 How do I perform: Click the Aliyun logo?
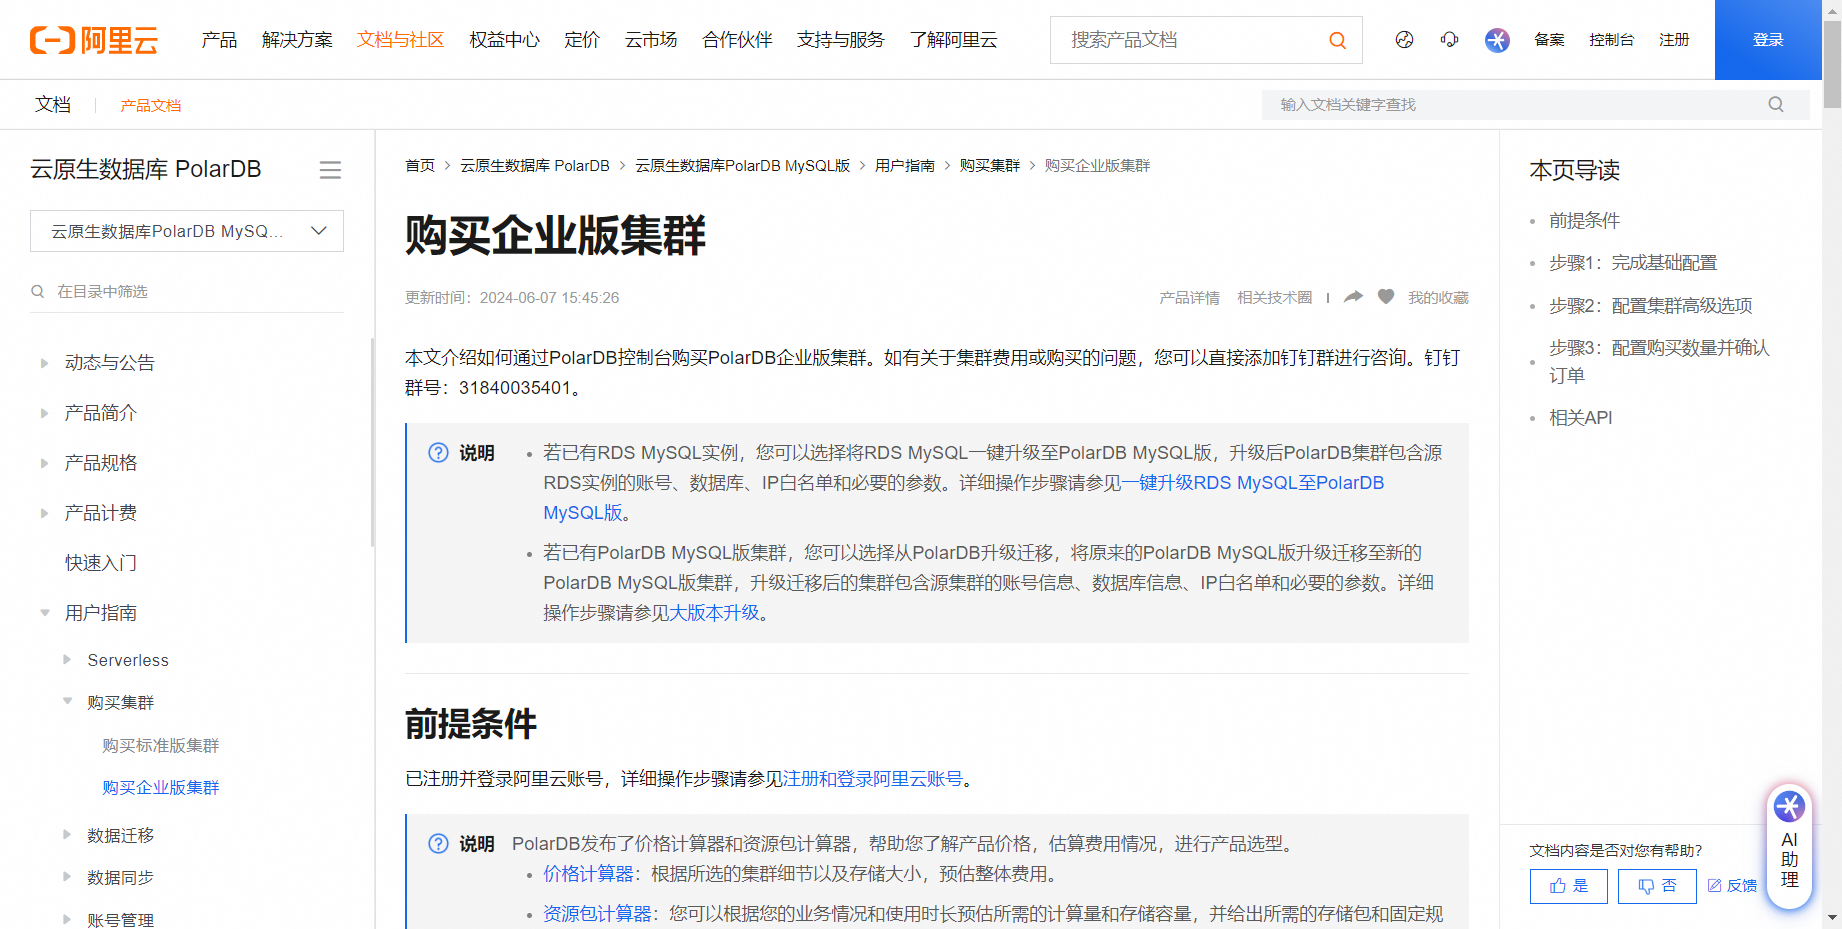[94, 40]
